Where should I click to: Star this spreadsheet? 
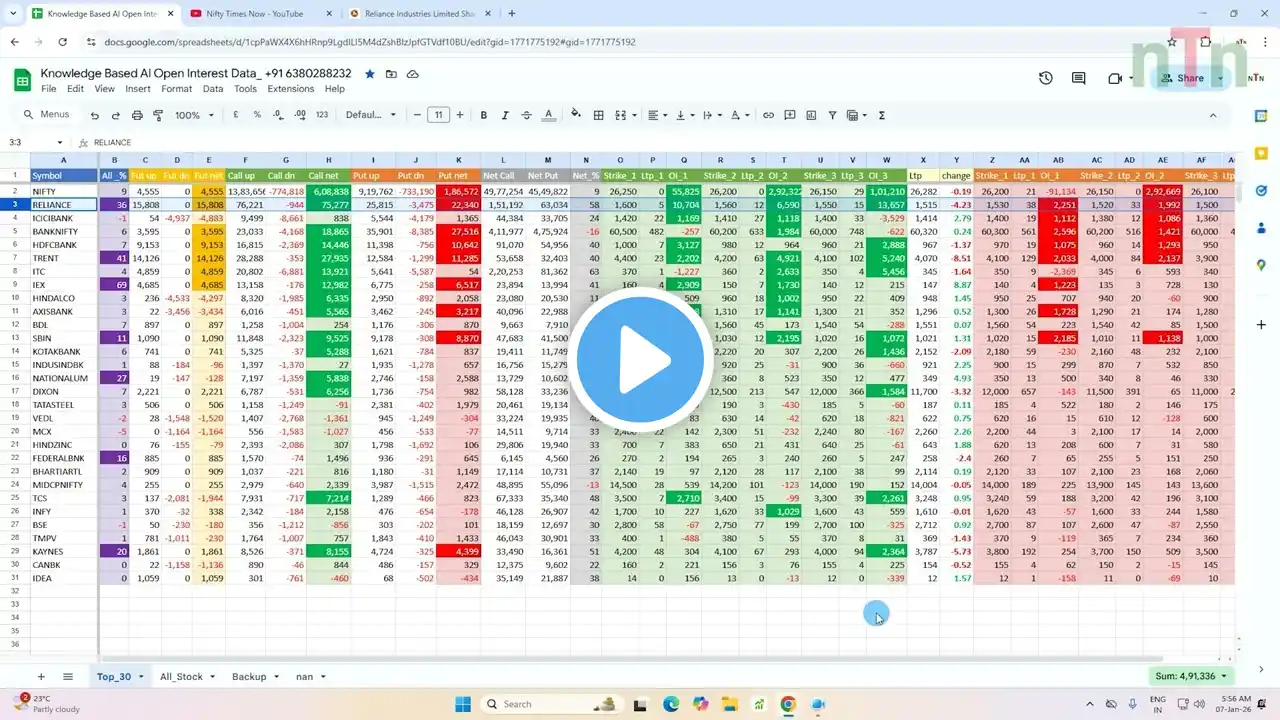369,74
